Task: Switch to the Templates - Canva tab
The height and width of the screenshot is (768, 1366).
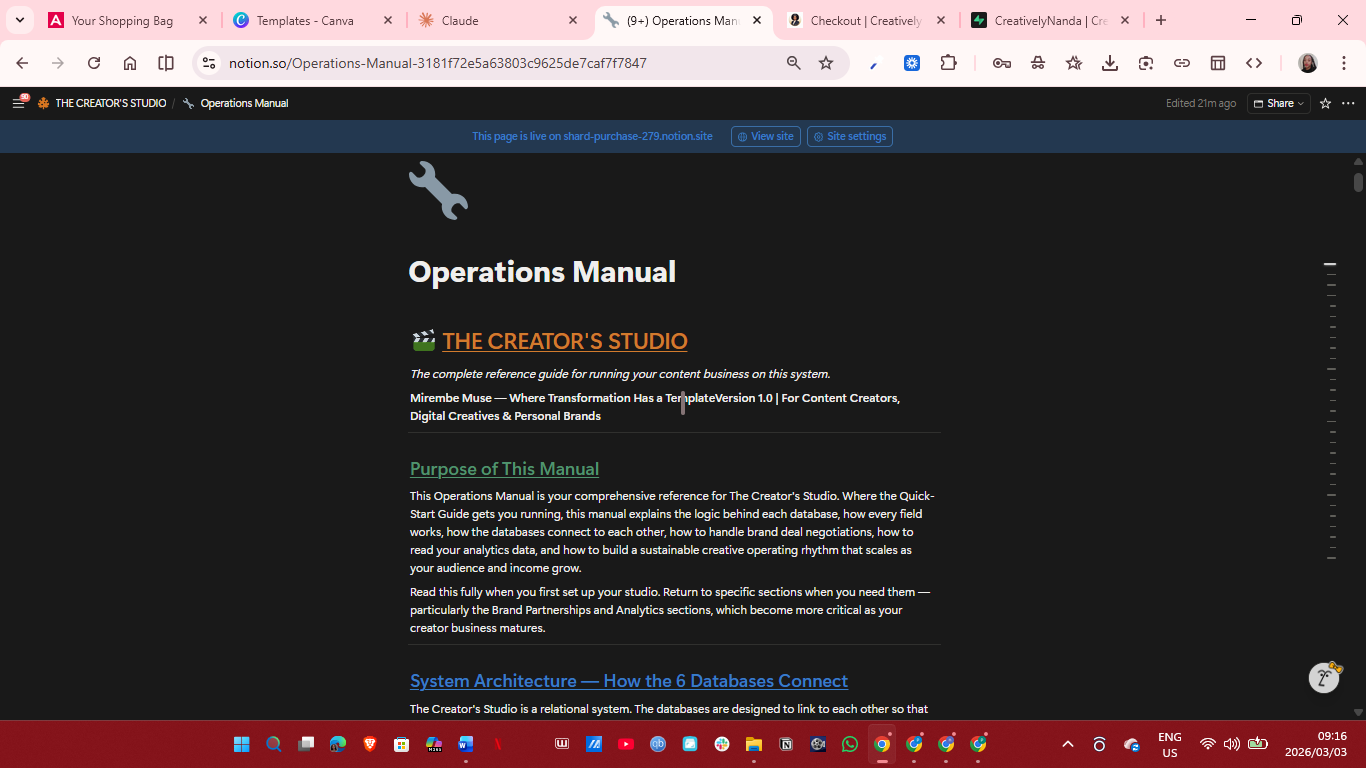Action: click(x=304, y=20)
